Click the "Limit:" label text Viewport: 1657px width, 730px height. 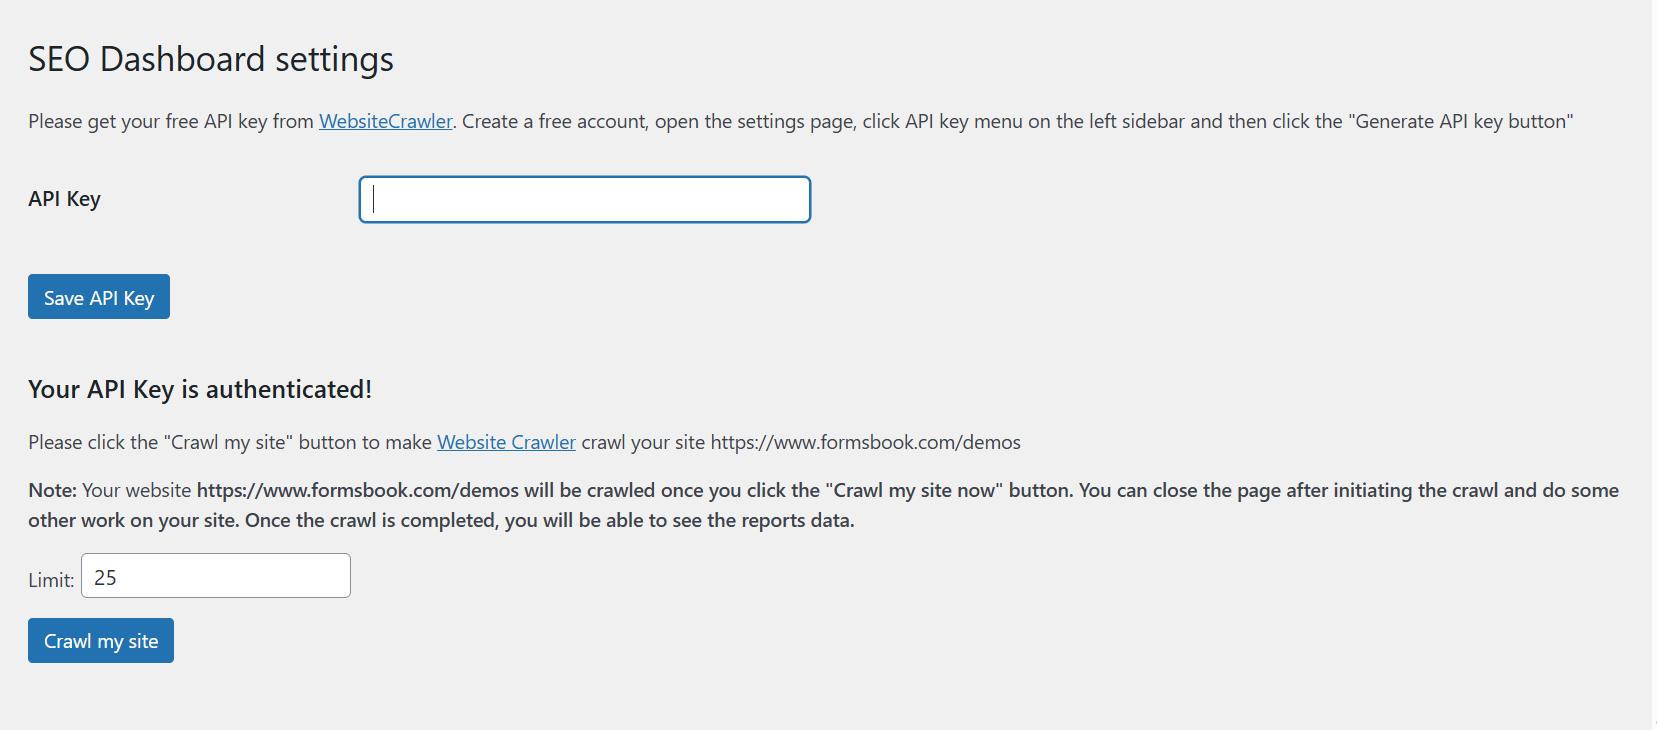click(51, 580)
